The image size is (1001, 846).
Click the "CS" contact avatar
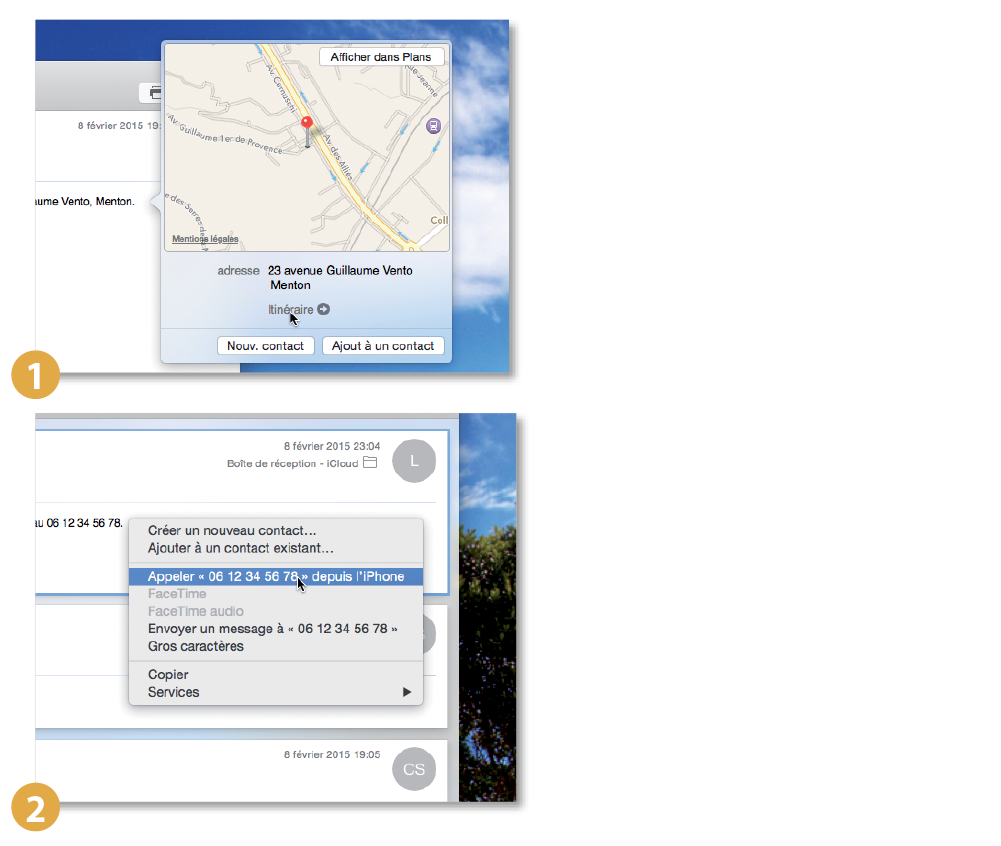tap(414, 769)
